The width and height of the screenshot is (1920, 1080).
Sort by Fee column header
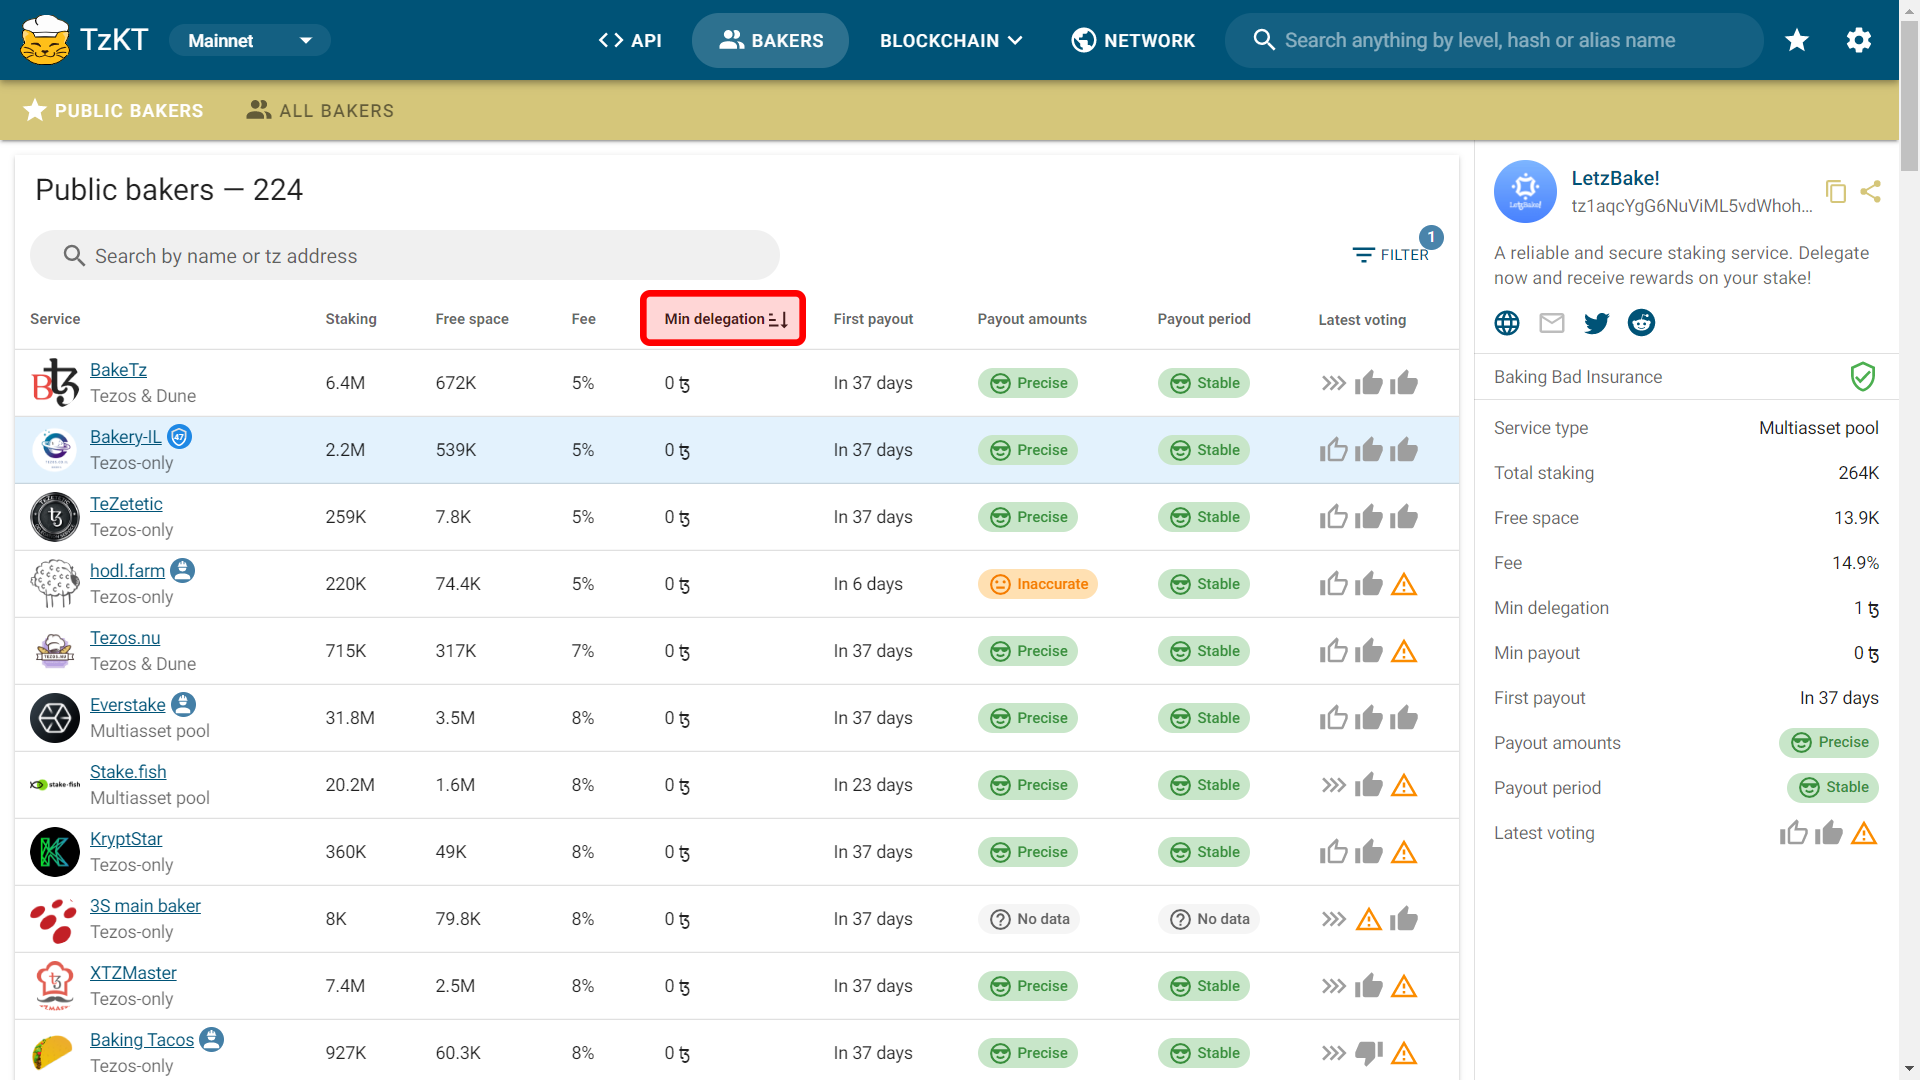click(x=584, y=319)
